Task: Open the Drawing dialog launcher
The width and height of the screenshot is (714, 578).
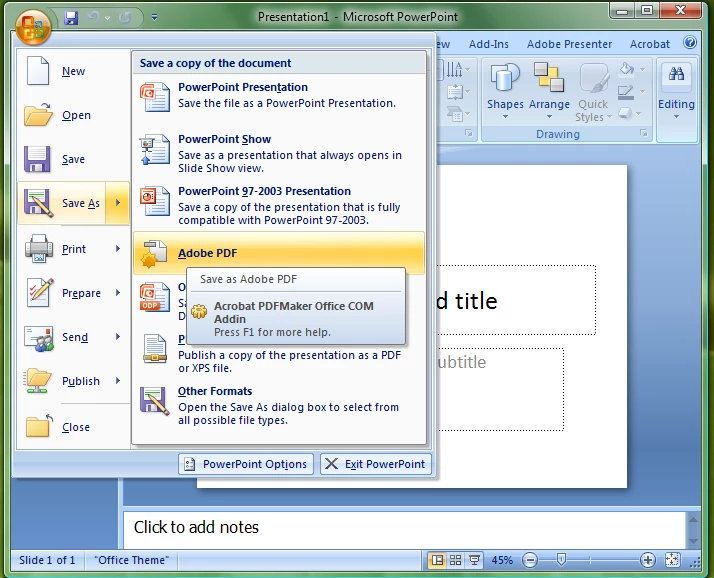Action: point(643,133)
